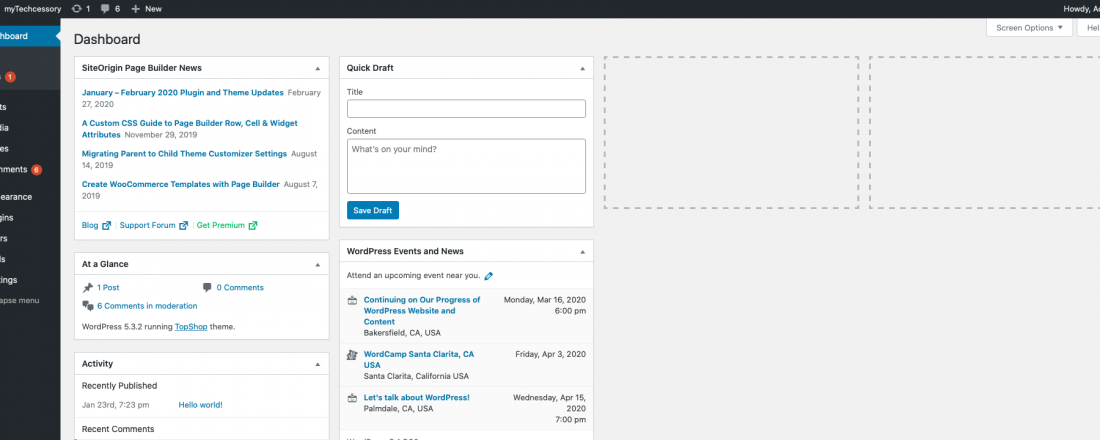Click the Blog link
The image size is (1100, 440).
pyautogui.click(x=90, y=226)
